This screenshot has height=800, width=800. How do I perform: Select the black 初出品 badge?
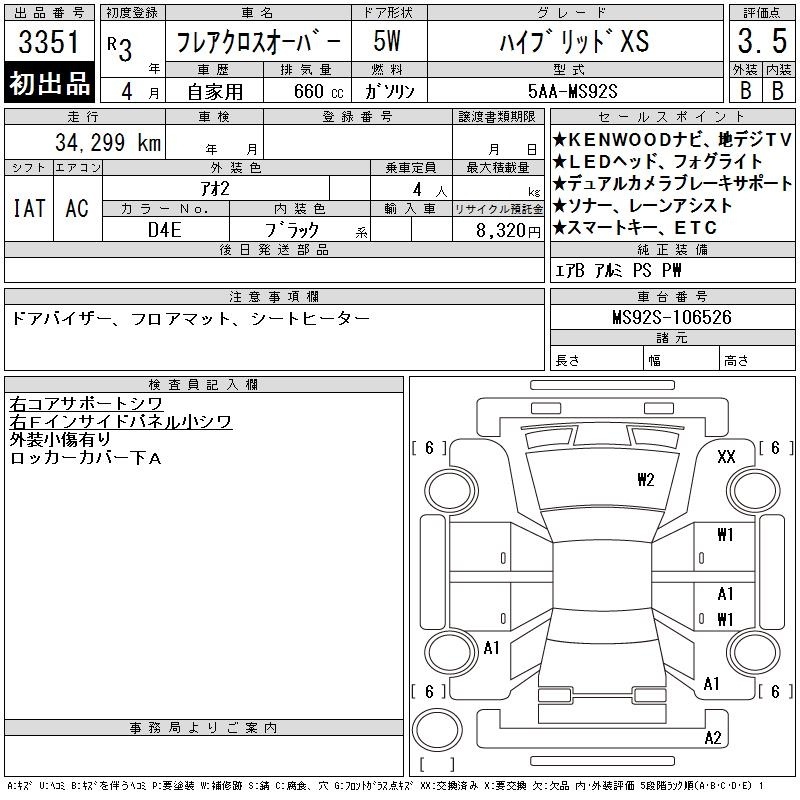pos(50,84)
